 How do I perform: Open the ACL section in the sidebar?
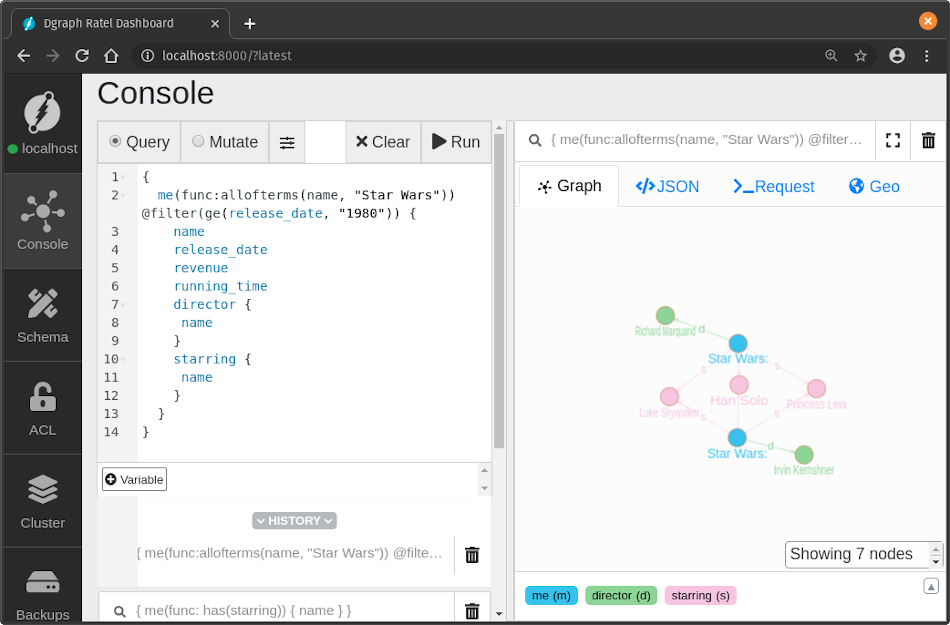tap(42, 408)
